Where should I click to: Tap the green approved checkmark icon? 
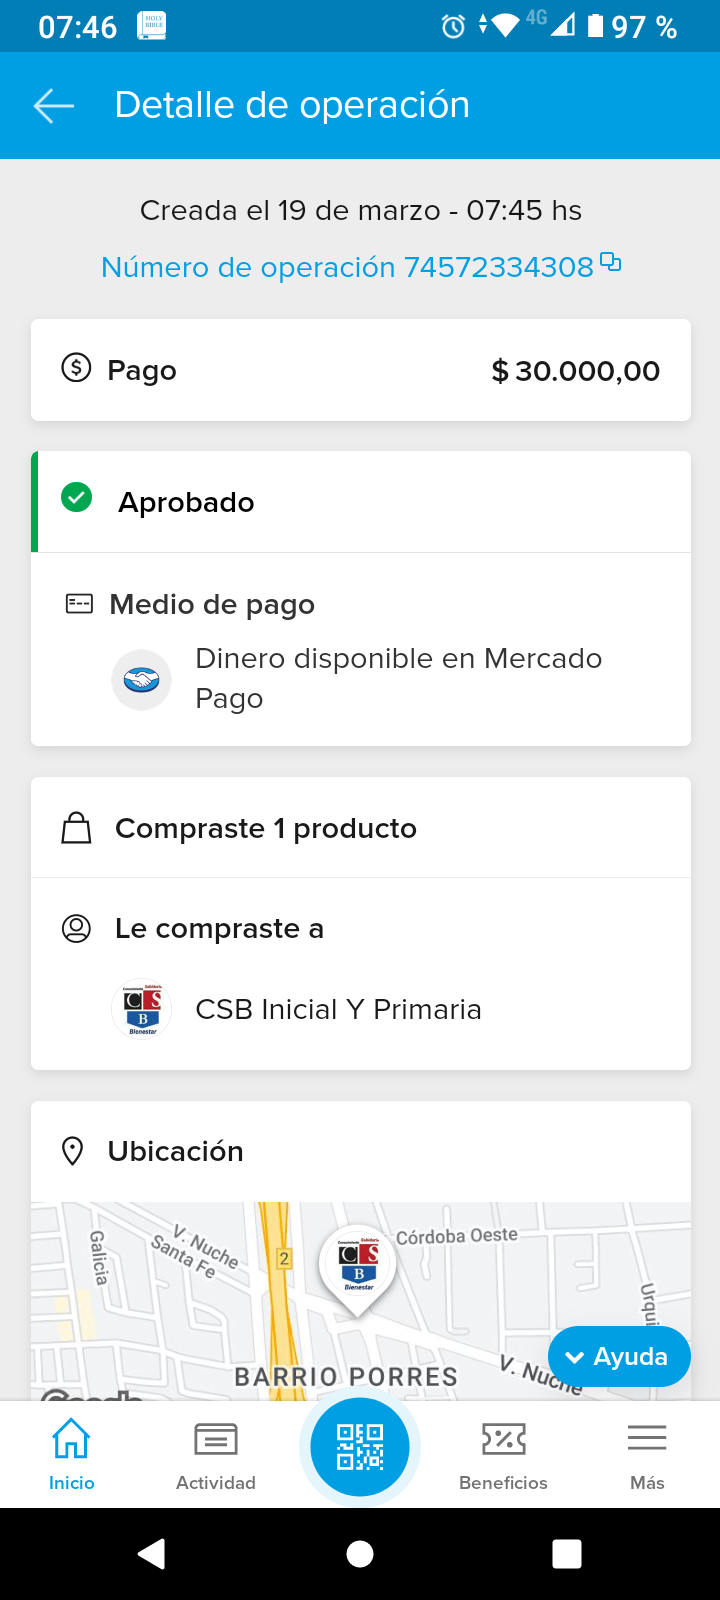point(77,497)
